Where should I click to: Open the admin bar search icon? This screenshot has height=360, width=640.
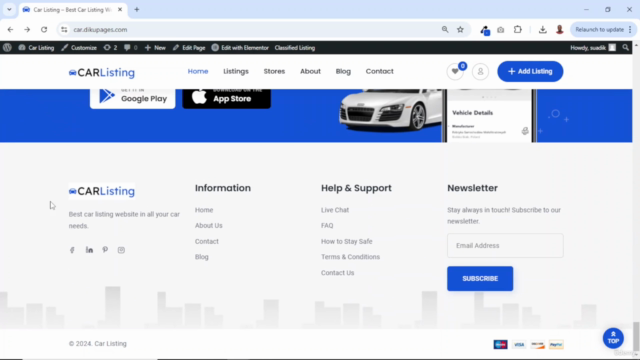pos(626,48)
